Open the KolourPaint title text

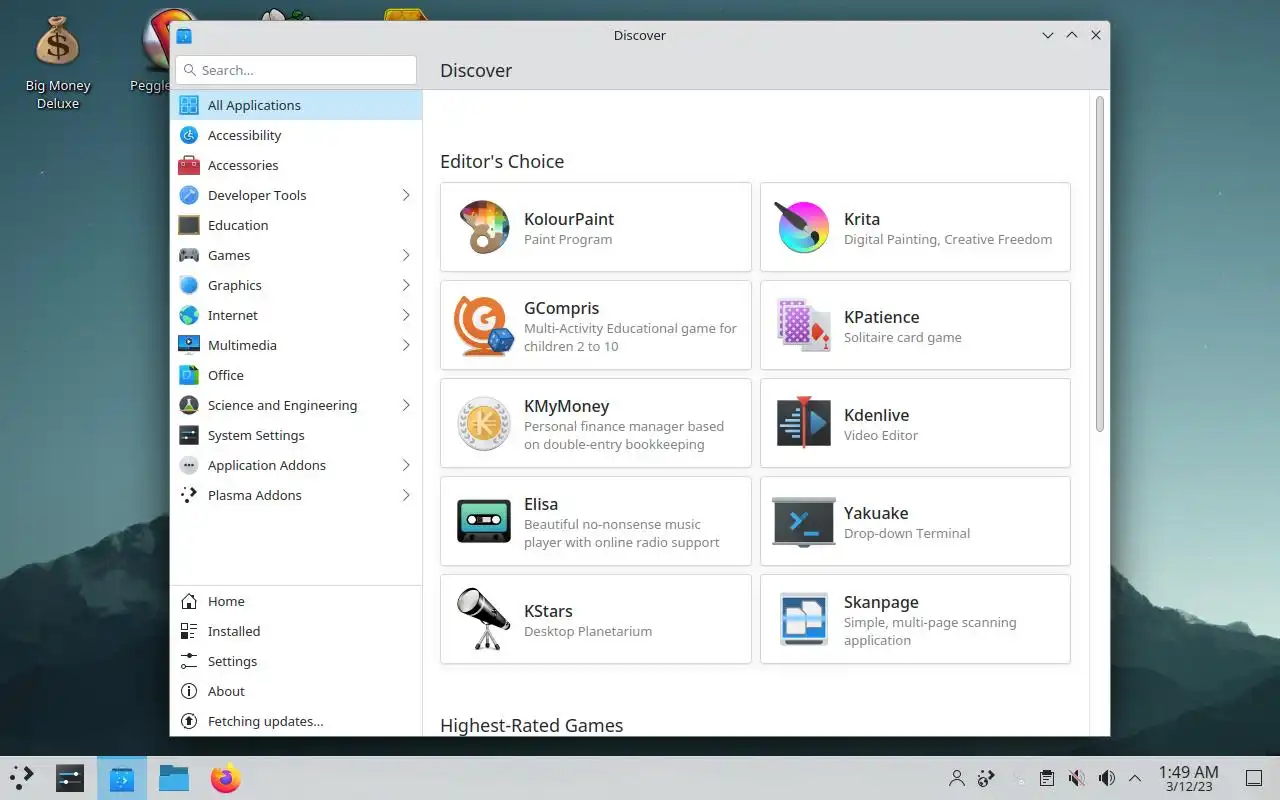click(569, 219)
